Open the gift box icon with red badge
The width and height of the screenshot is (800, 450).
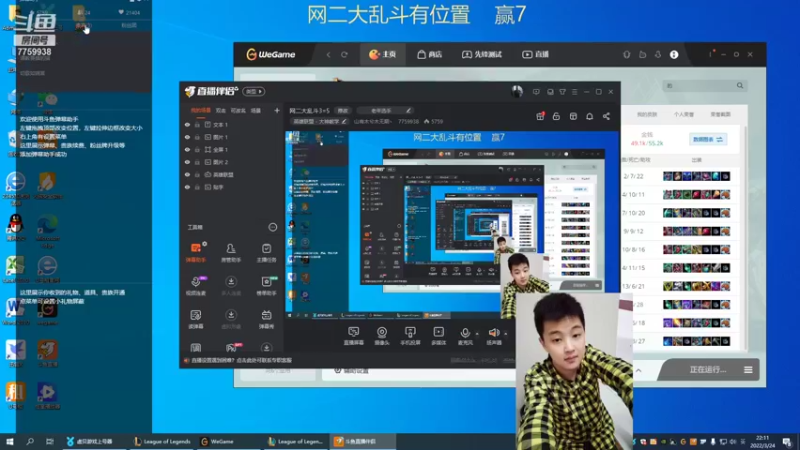point(540,116)
